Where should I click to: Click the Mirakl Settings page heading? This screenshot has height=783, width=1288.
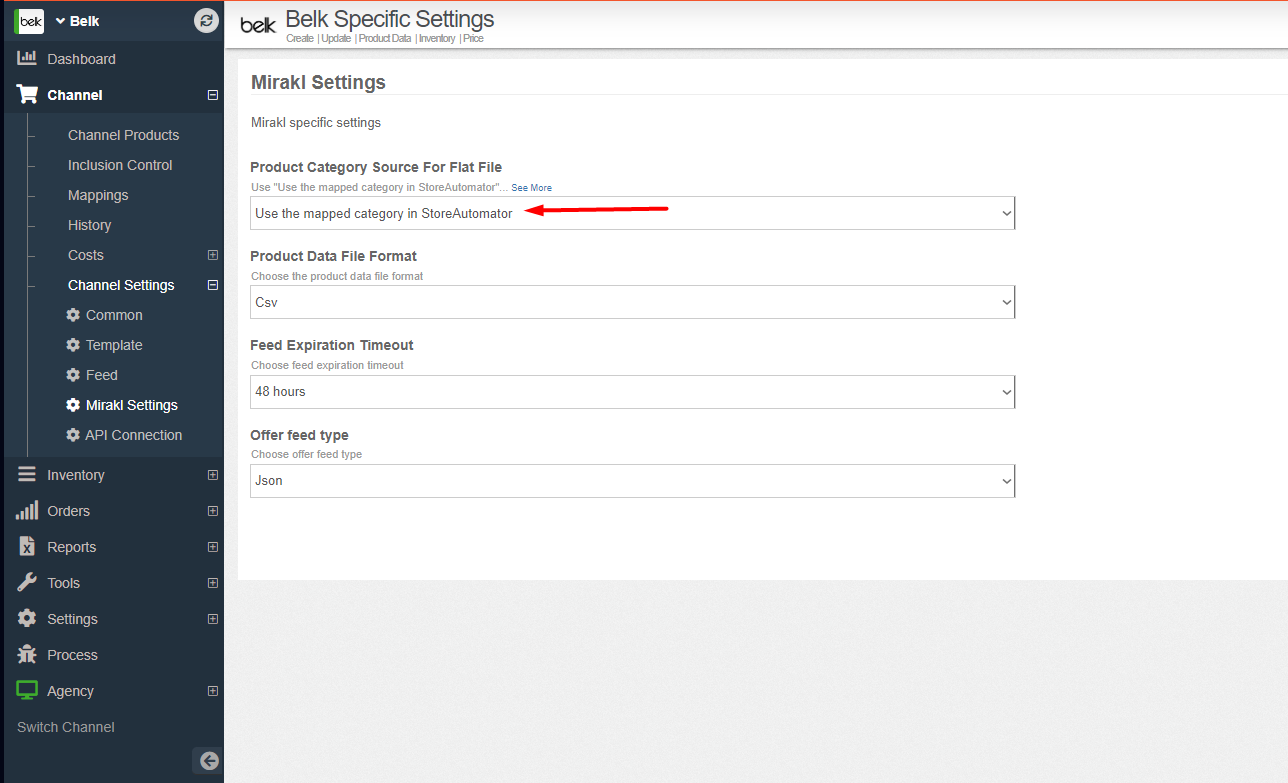point(318,82)
